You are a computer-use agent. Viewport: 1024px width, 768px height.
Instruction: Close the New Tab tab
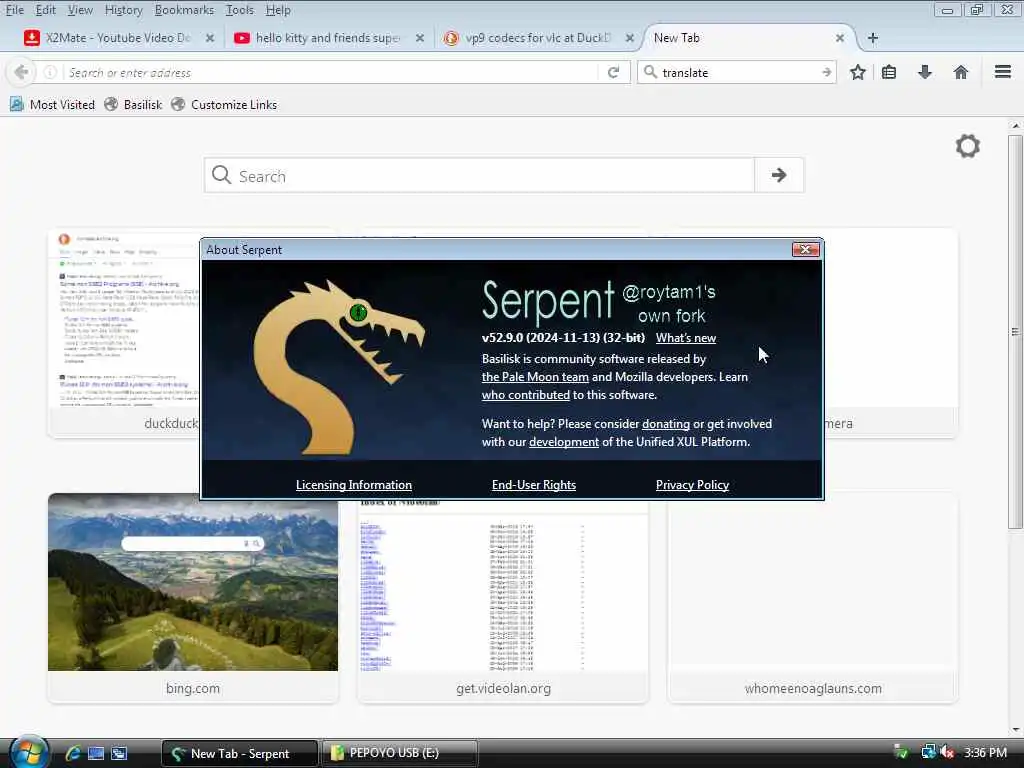840,38
